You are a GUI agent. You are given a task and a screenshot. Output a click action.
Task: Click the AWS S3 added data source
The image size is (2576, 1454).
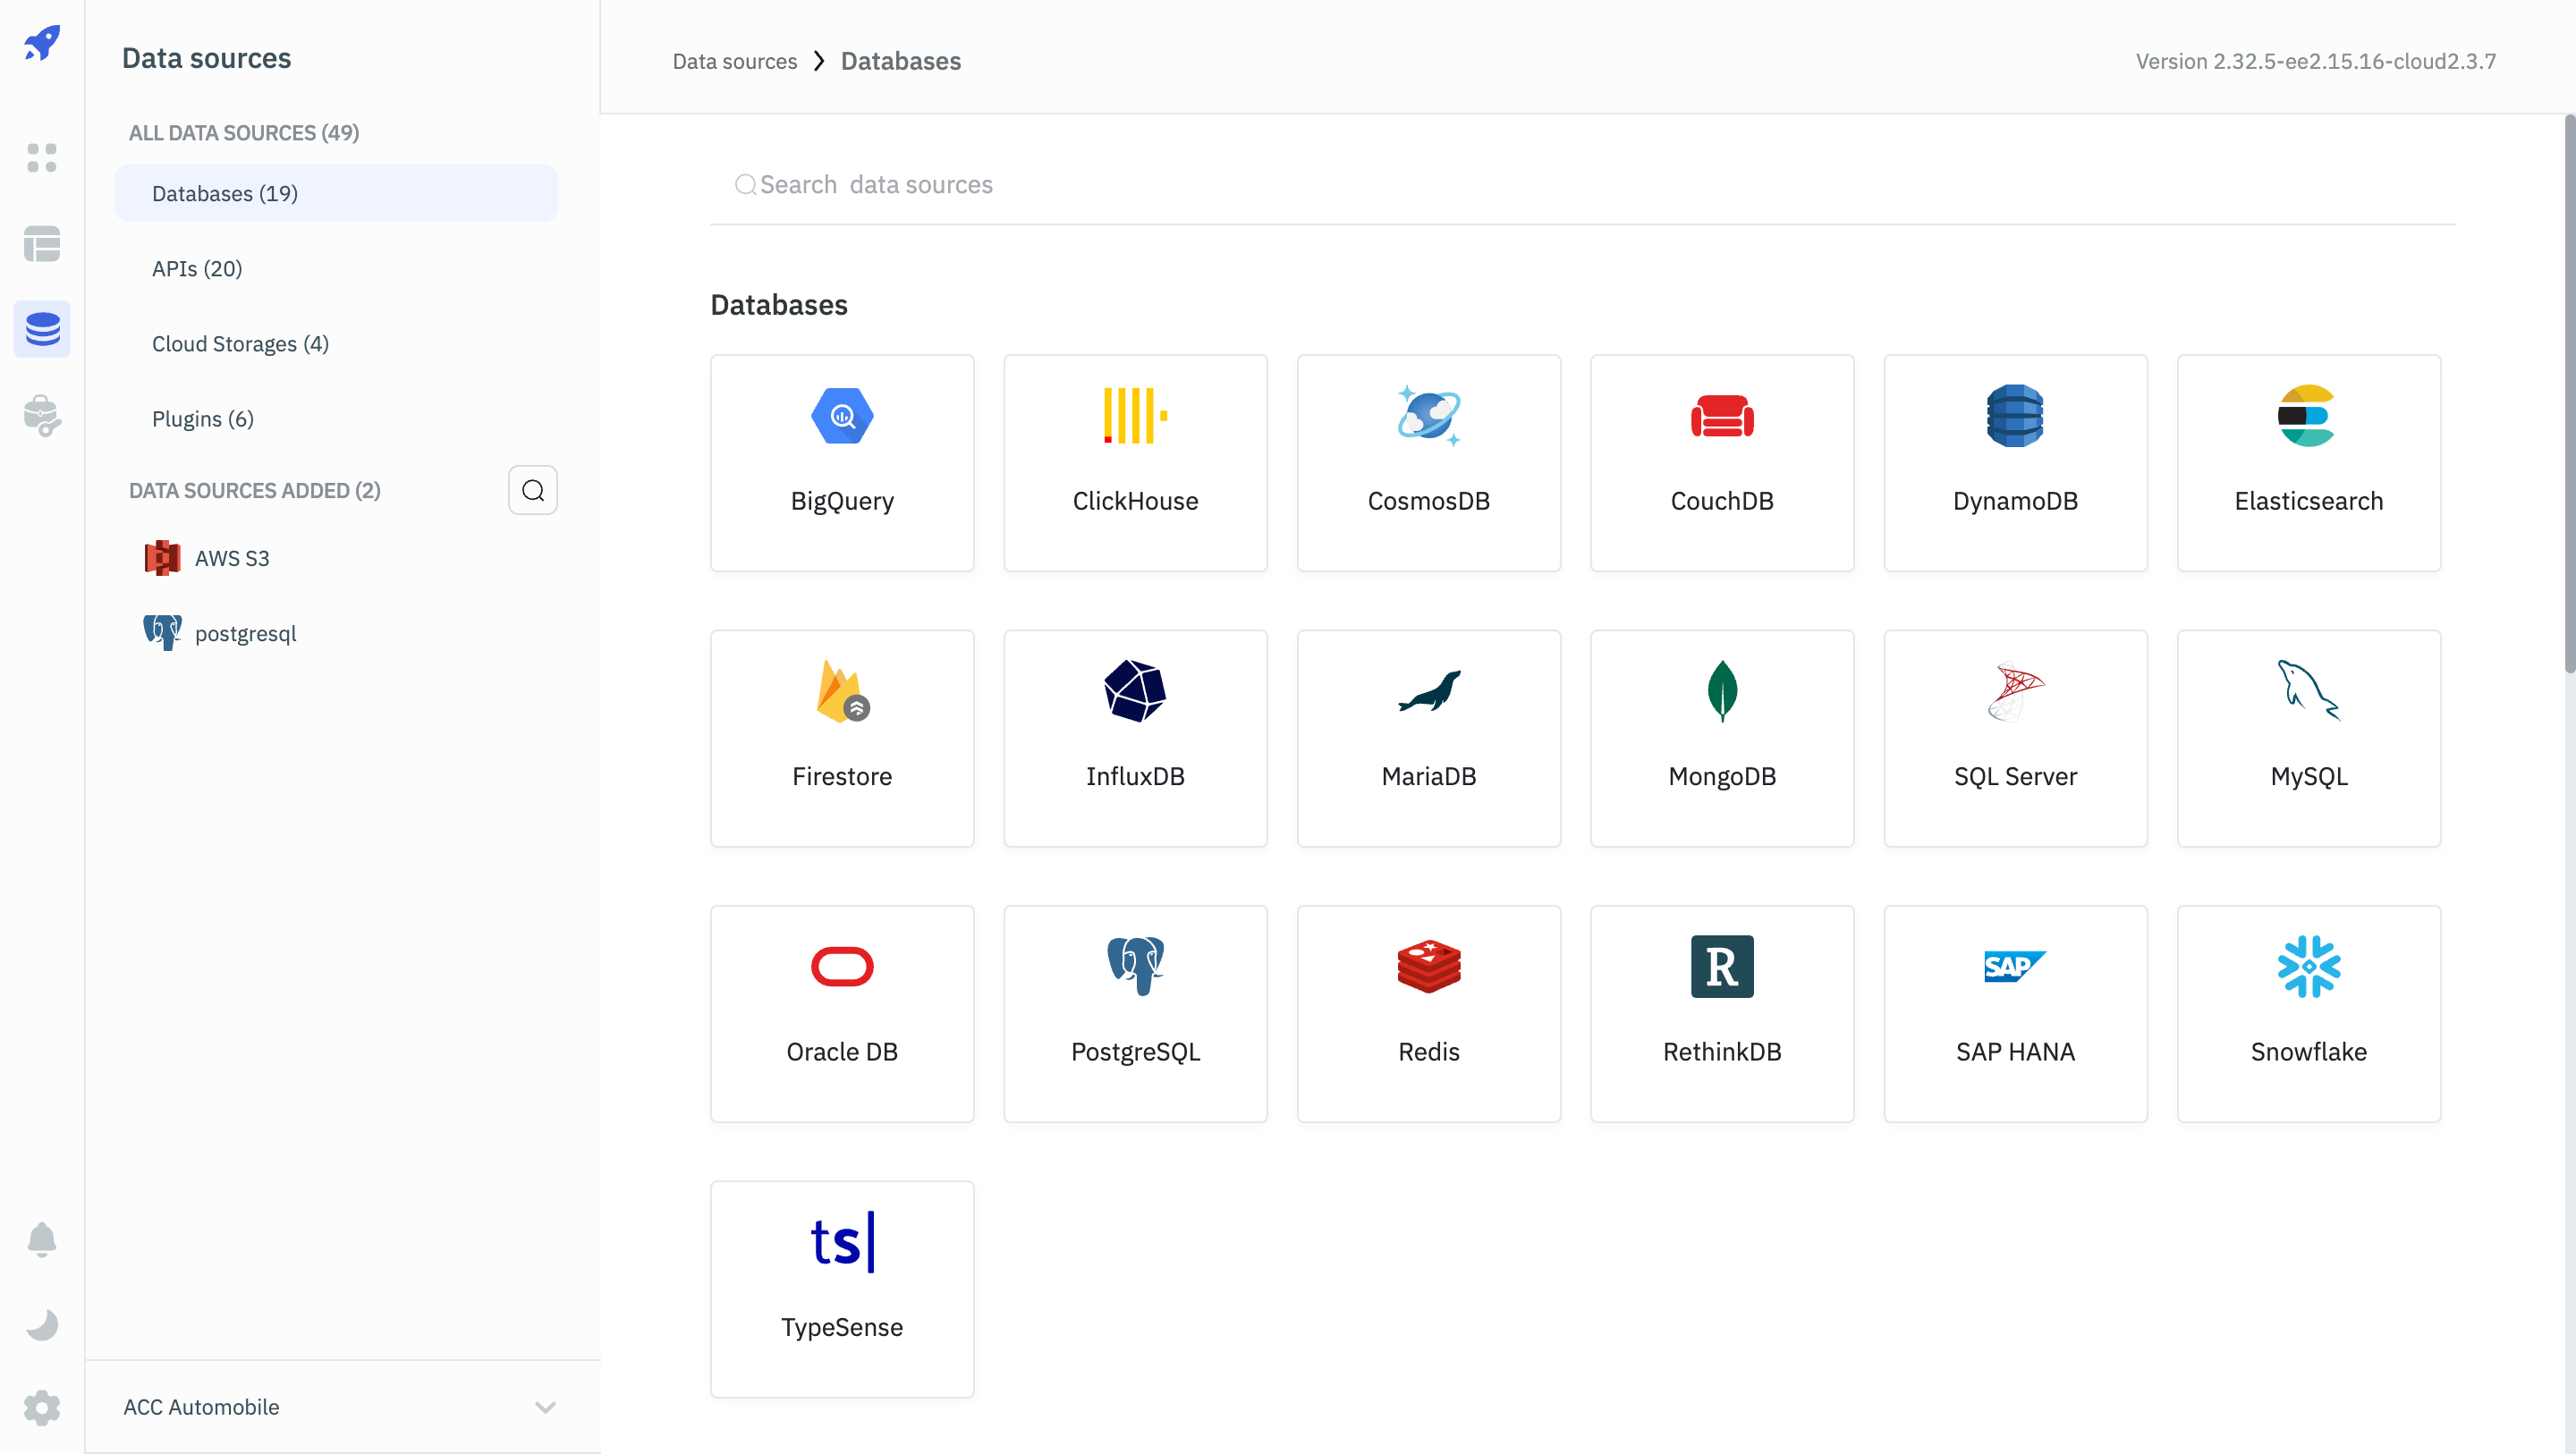click(x=232, y=559)
